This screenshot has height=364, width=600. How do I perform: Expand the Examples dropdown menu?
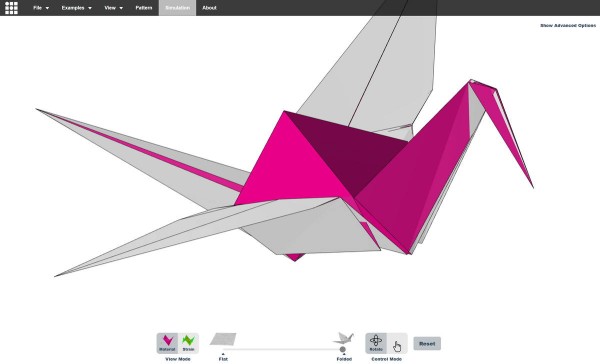pyautogui.click(x=77, y=8)
